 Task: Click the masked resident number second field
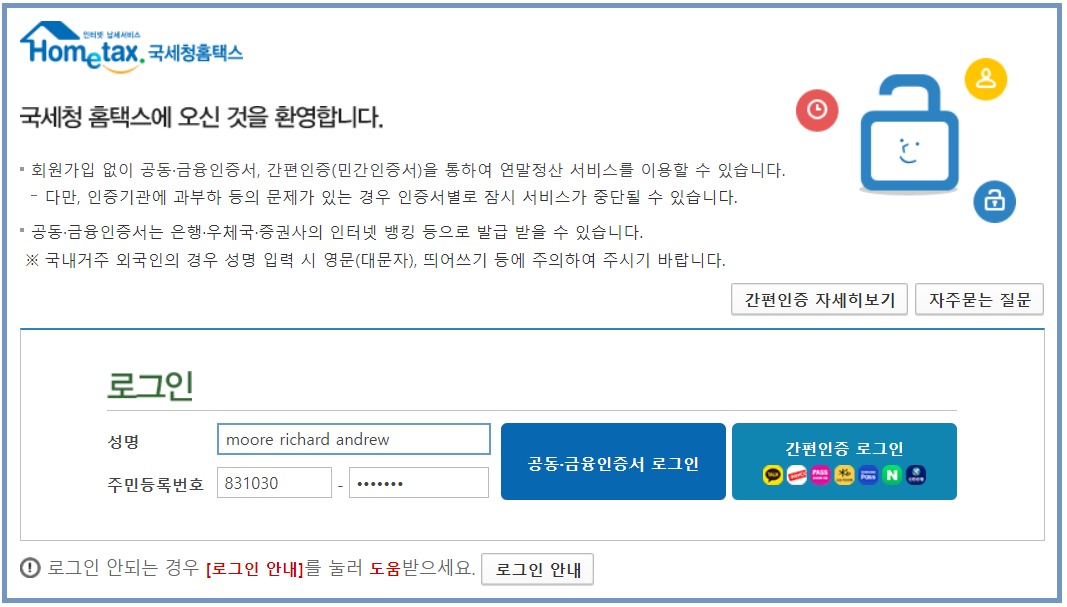tap(419, 482)
